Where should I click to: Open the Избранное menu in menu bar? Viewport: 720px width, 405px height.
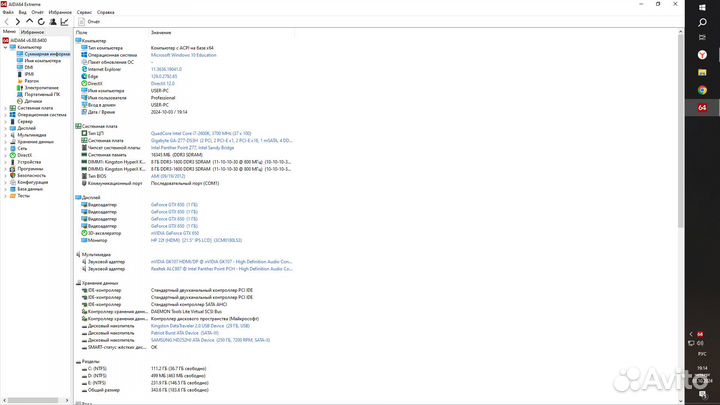(60, 12)
